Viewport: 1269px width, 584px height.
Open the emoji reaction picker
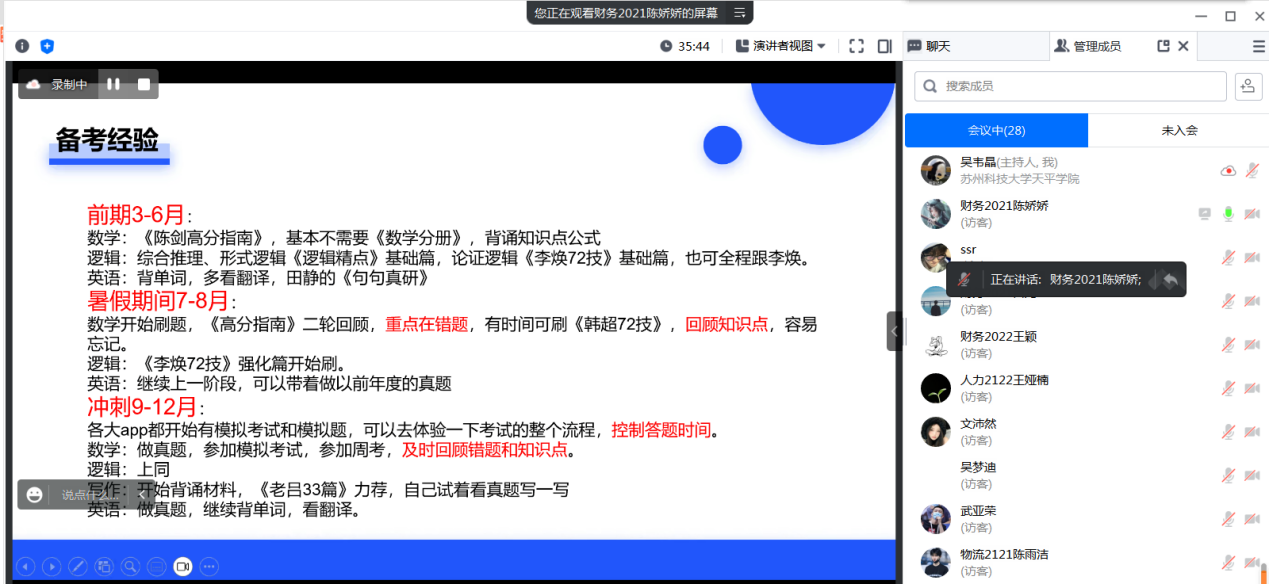click(x=35, y=494)
